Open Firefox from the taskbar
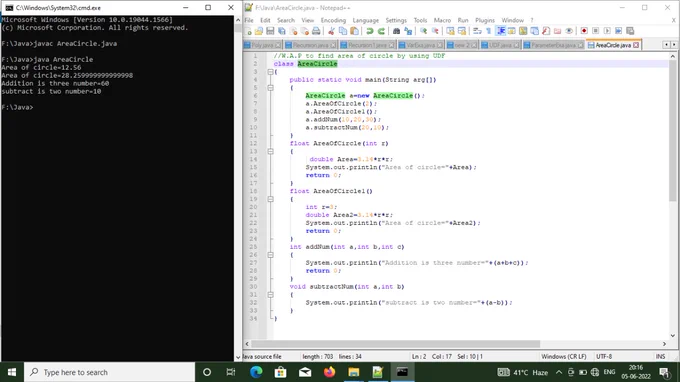The image size is (680, 382). point(330,372)
